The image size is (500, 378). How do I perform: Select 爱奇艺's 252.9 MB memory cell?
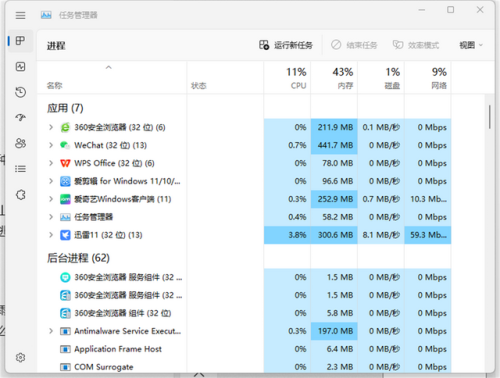334,199
